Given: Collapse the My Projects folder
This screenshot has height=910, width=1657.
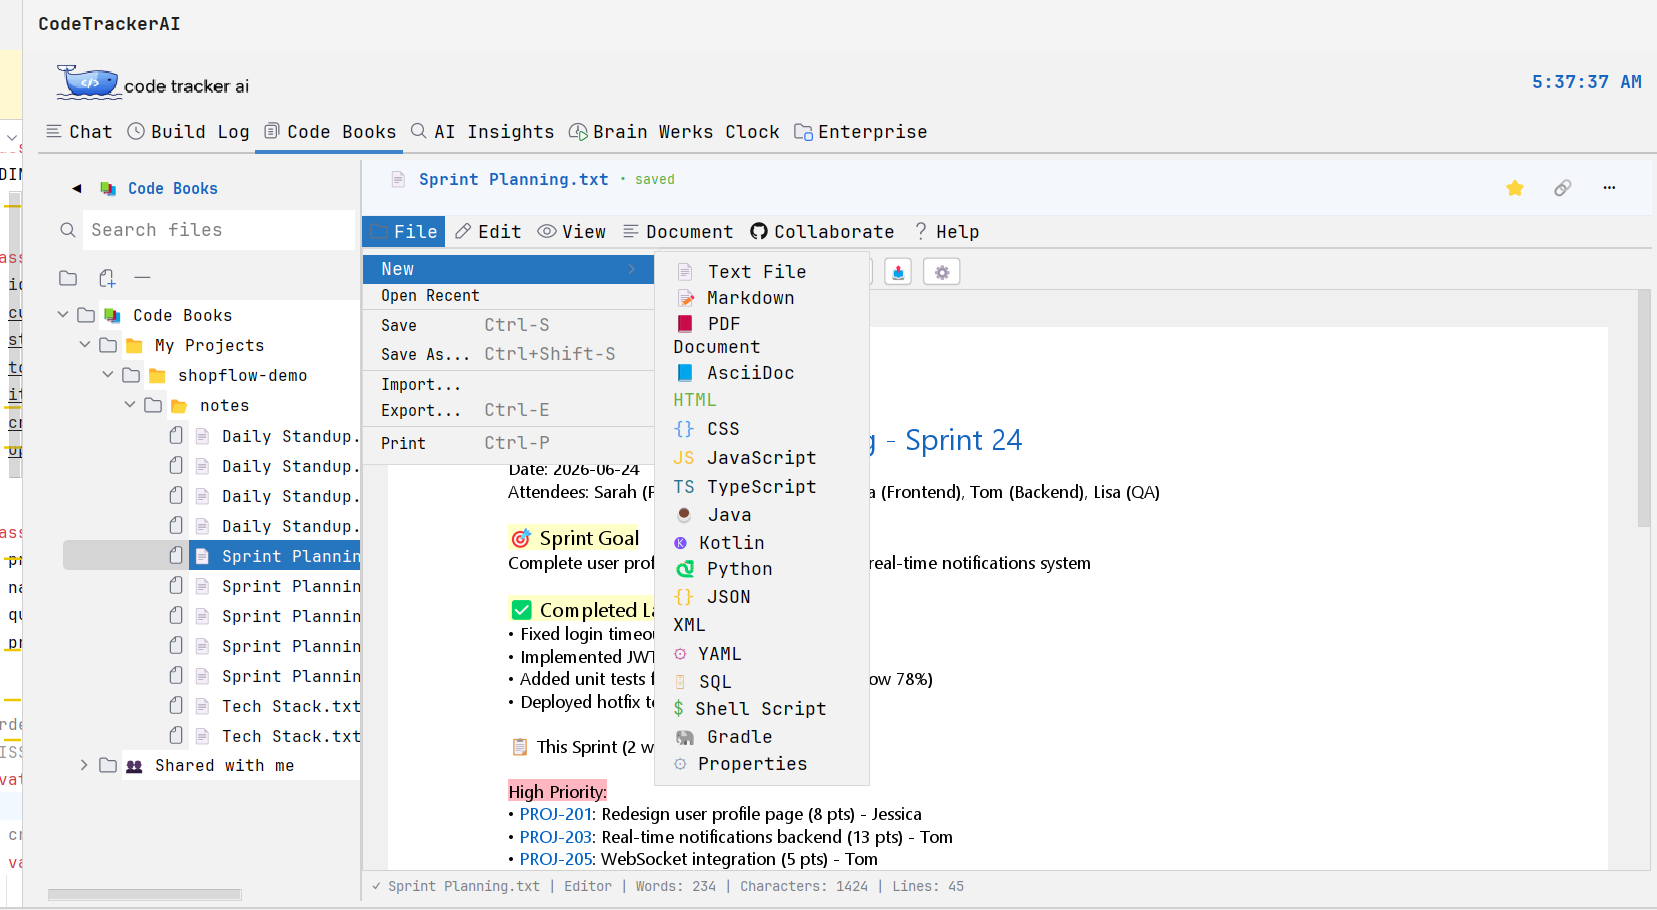Looking at the screenshot, I should pos(85,345).
